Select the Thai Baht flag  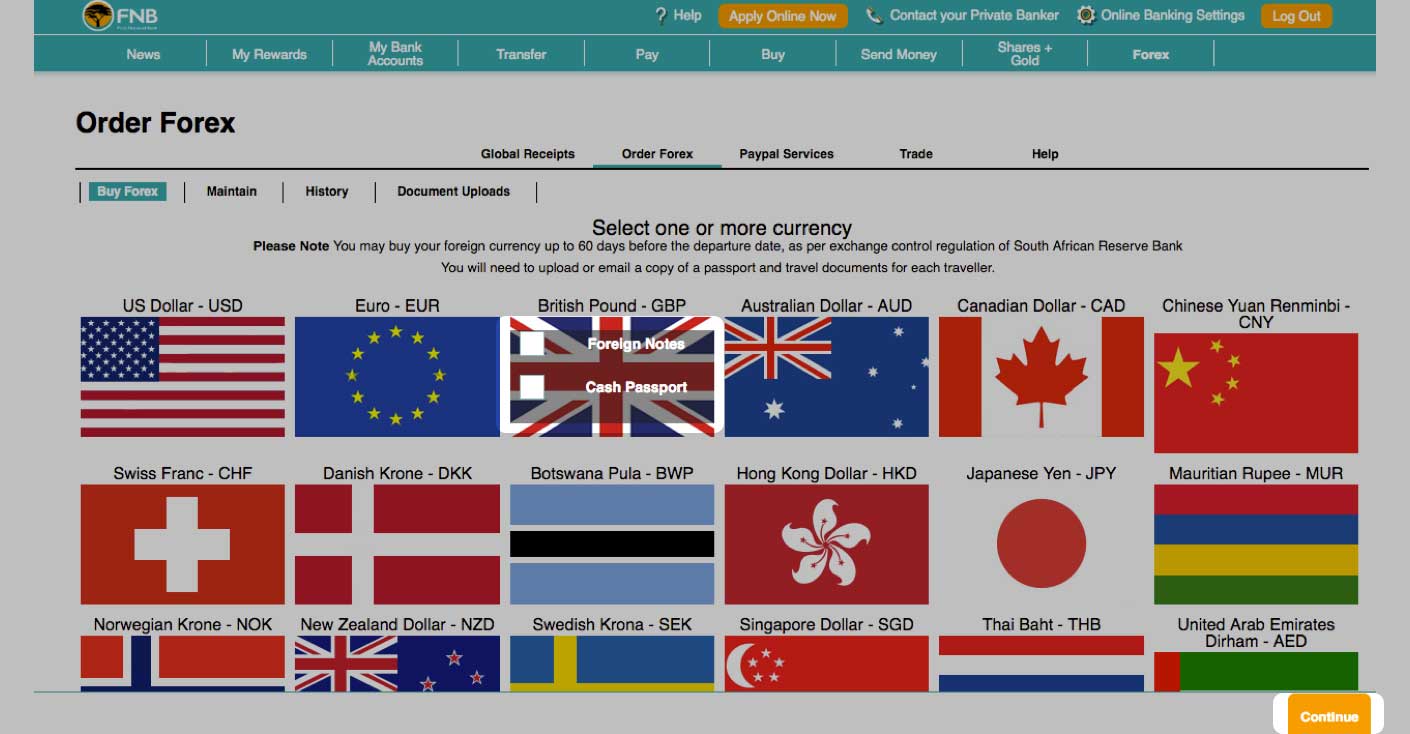[1041, 663]
